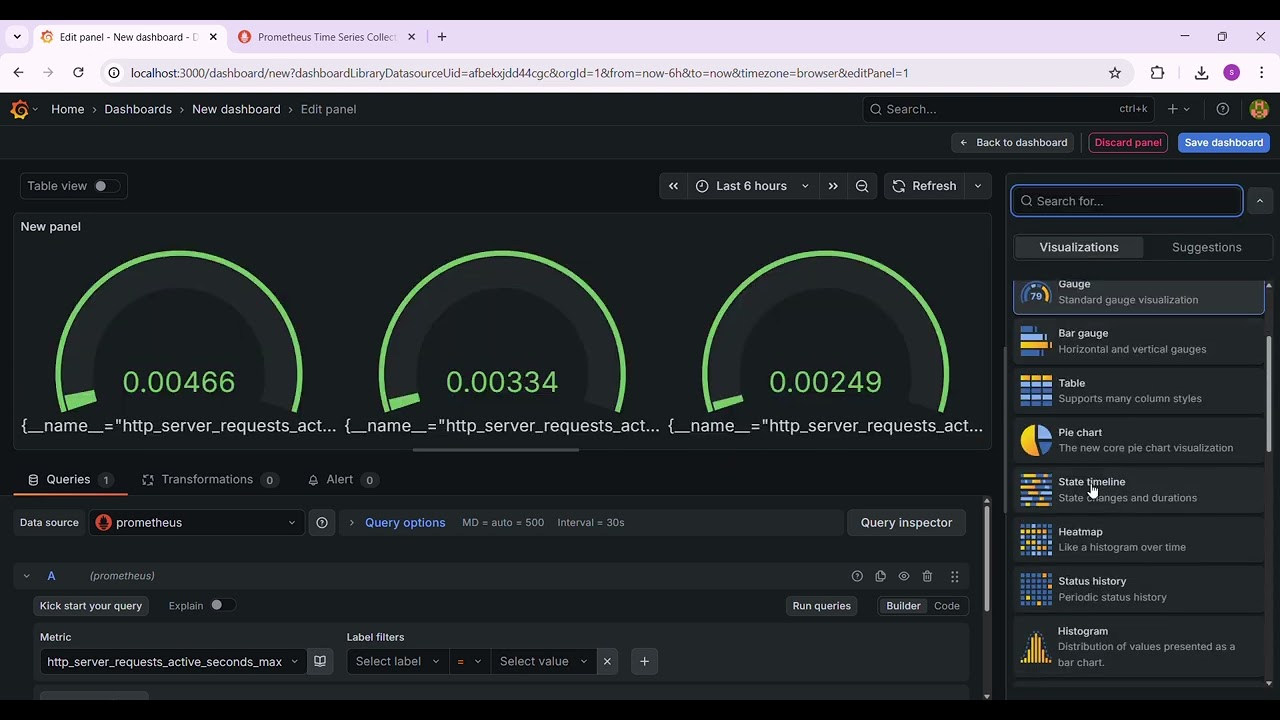This screenshot has height=720, width=1280.
Task: Click Save dashboard button
Action: pyautogui.click(x=1224, y=142)
